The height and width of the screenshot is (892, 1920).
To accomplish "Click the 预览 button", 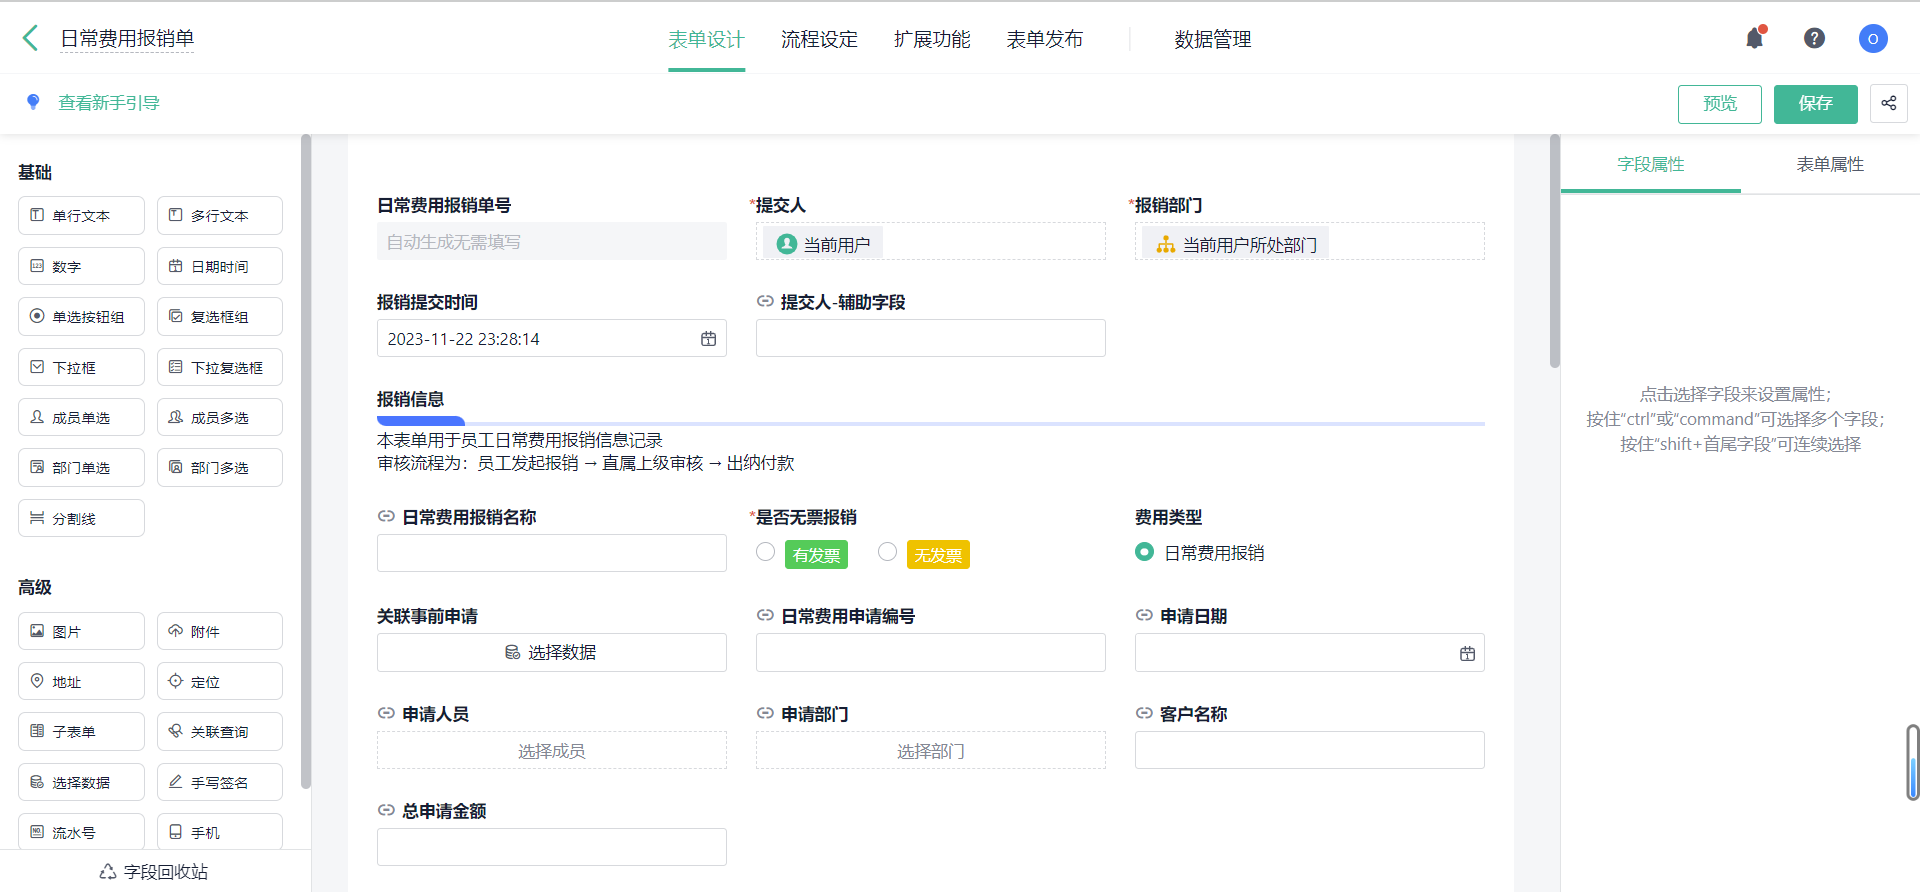I will (1719, 104).
